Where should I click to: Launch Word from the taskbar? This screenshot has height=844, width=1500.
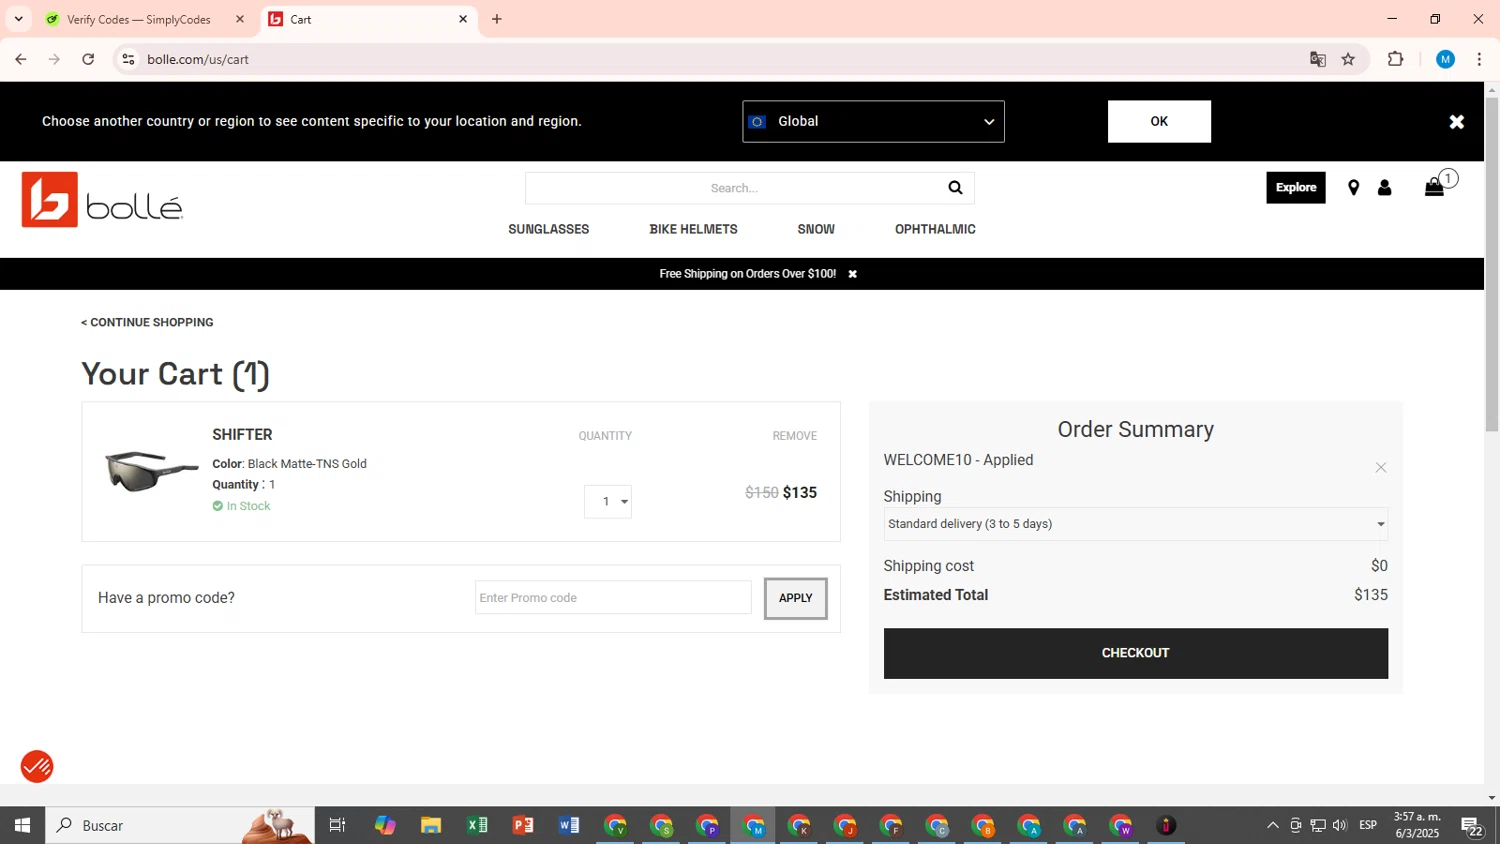(x=569, y=825)
